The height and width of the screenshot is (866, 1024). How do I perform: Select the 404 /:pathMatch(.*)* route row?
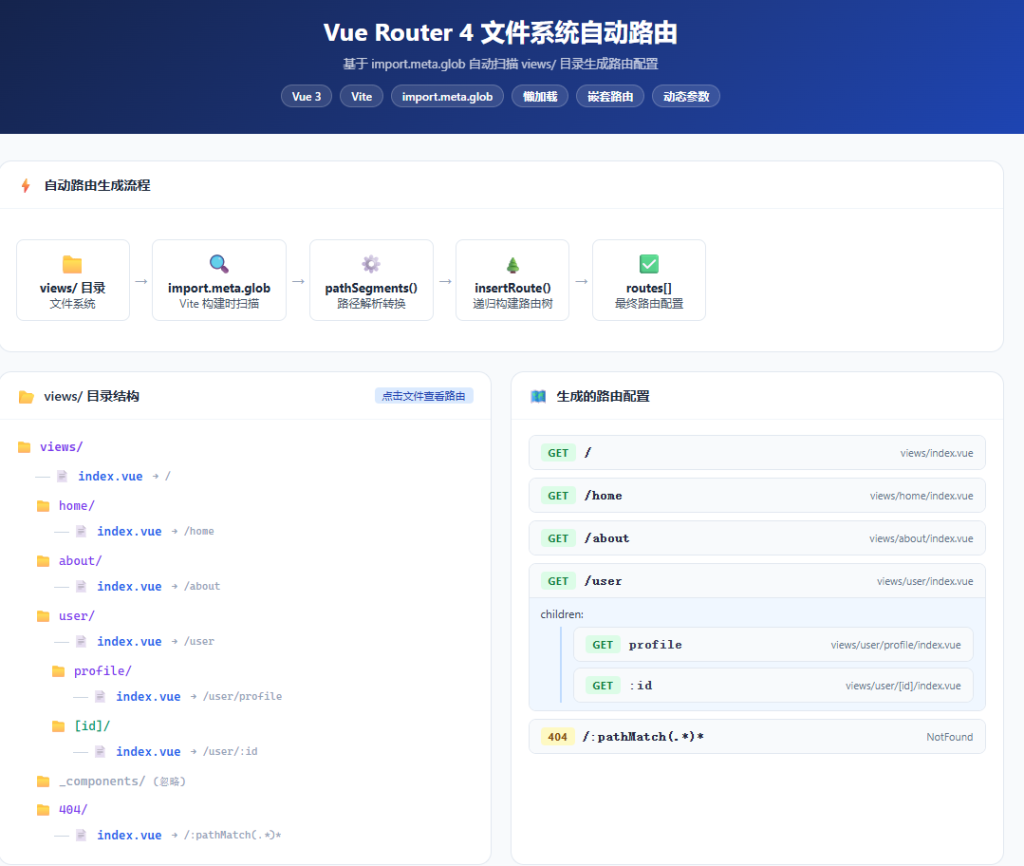tap(757, 737)
